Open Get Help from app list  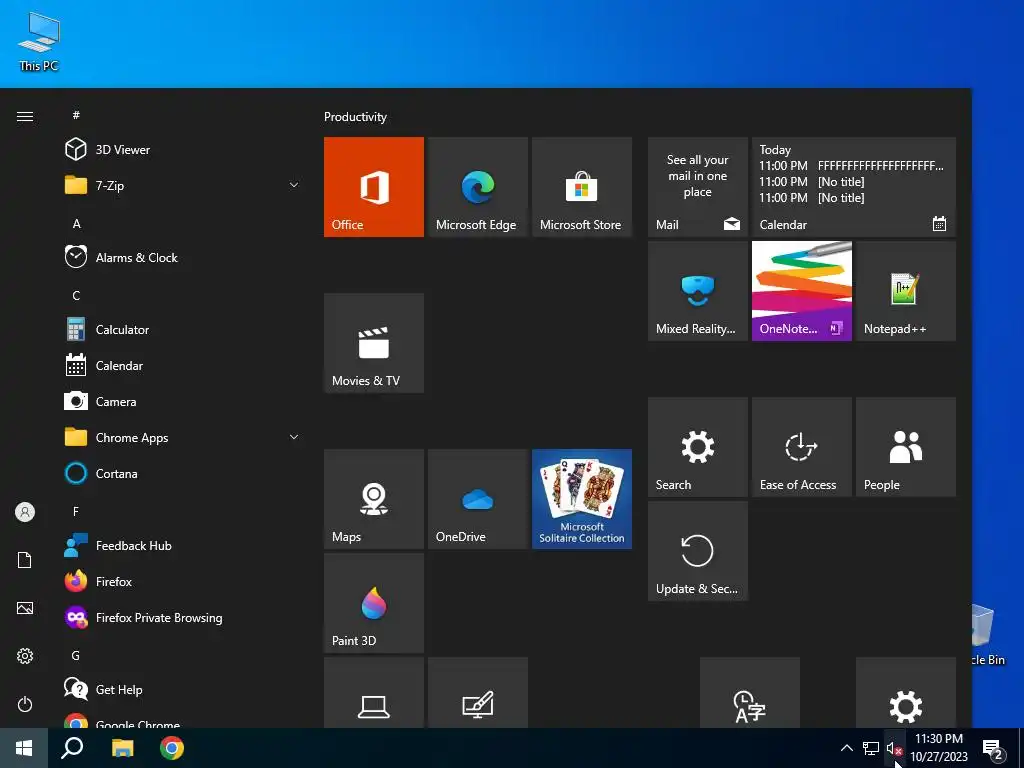click(x=182, y=690)
